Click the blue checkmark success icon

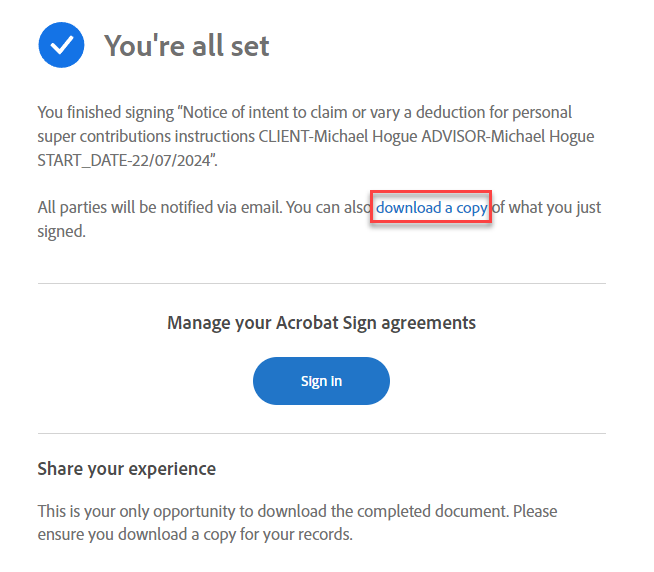pyautogui.click(x=61, y=45)
